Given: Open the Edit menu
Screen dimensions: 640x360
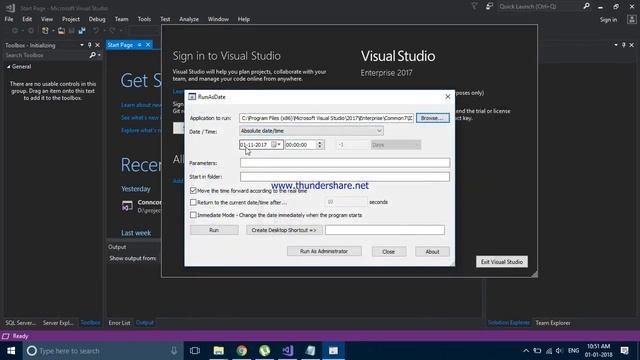Looking at the screenshot, I should pos(27,19).
